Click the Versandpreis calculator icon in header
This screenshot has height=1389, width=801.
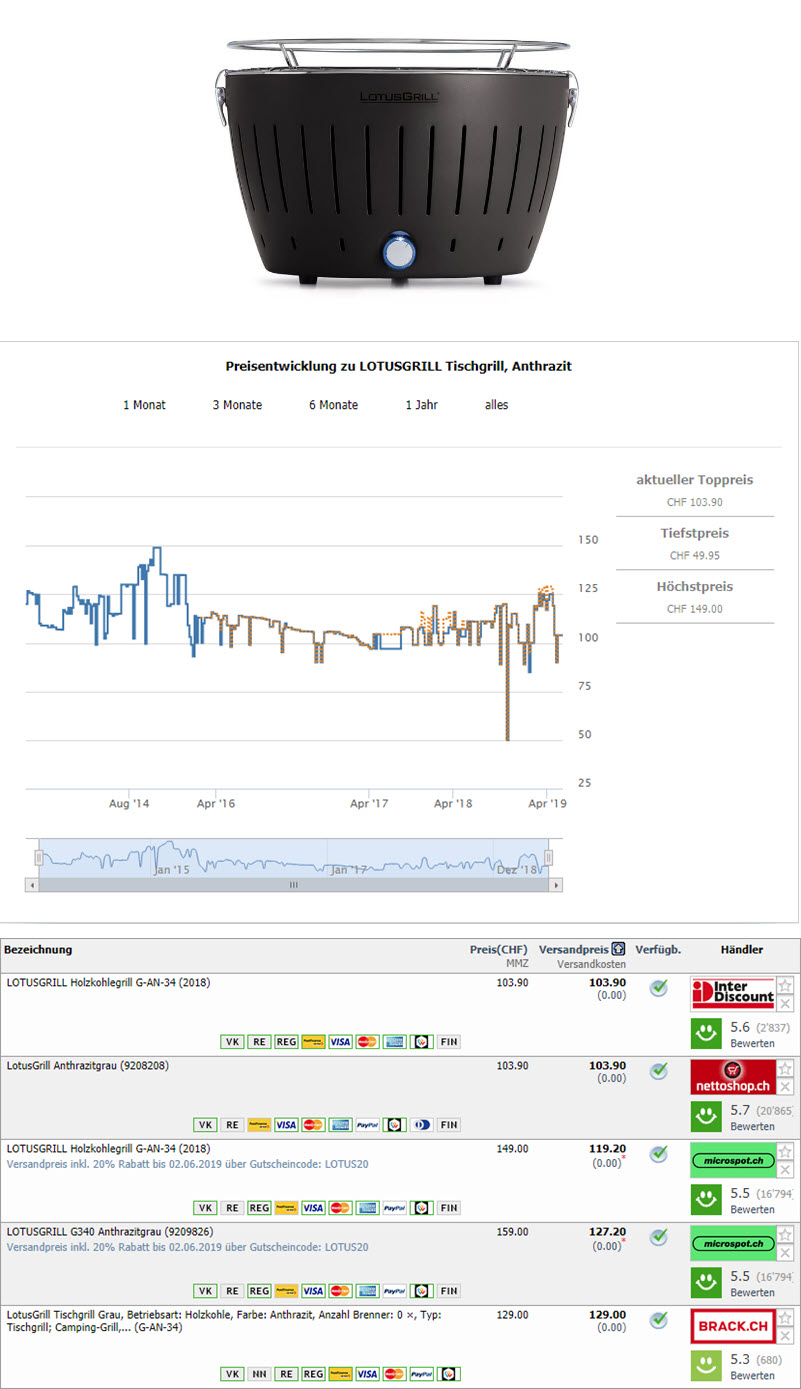(x=619, y=949)
